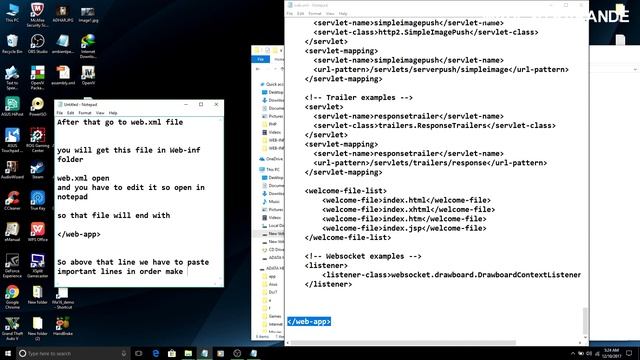Click File tab in File Explorer window
This screenshot has width=640, height=360.
click(260, 59)
